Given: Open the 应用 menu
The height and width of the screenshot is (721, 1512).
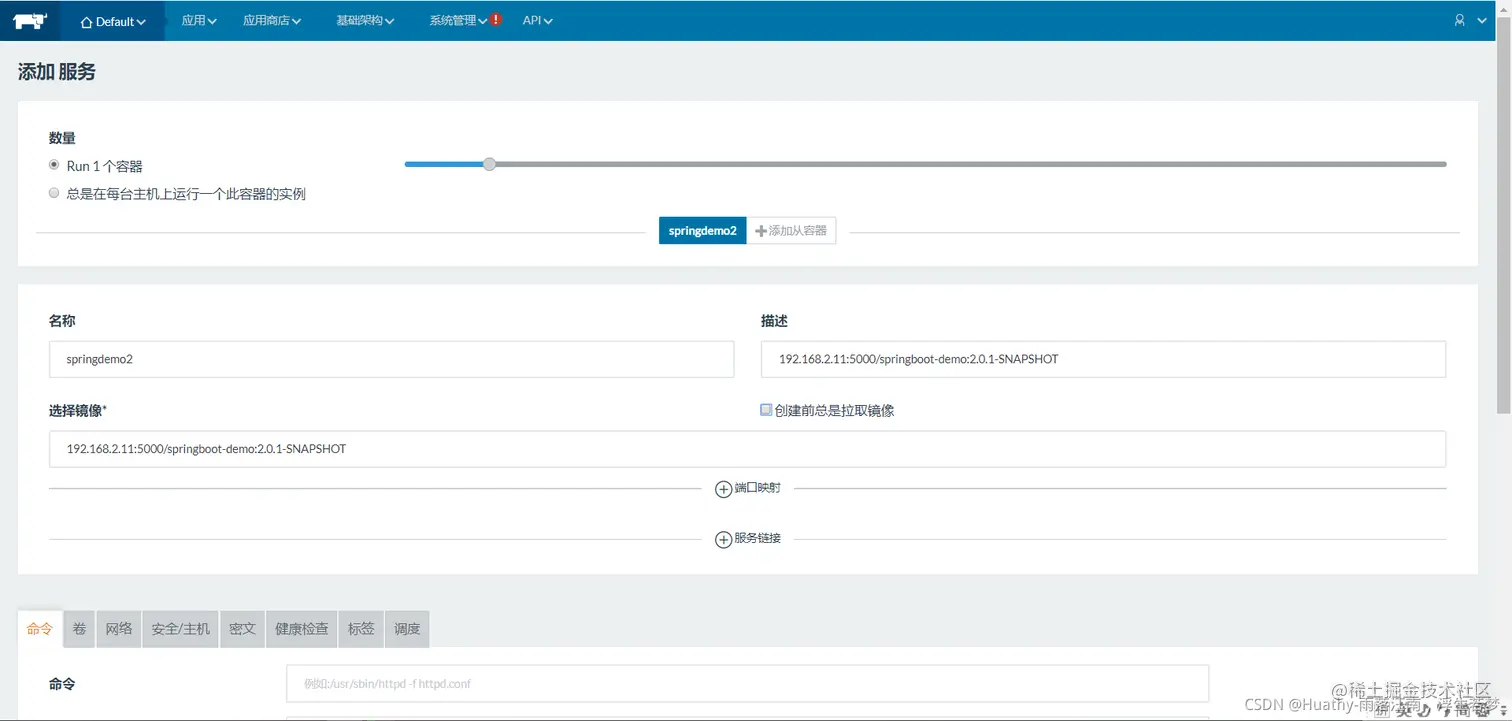Looking at the screenshot, I should 199,20.
